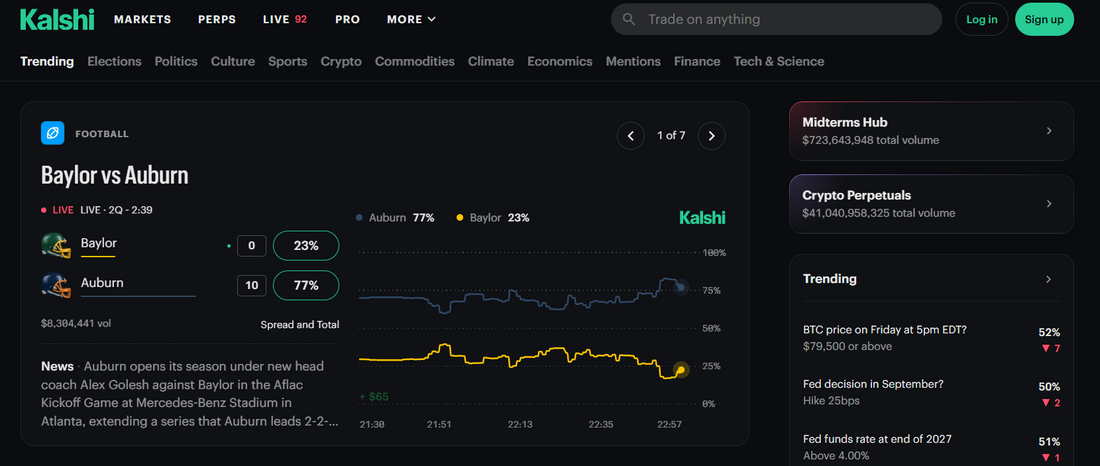Open the Midterms Hub card
This screenshot has height=466, width=1100.
coord(931,131)
